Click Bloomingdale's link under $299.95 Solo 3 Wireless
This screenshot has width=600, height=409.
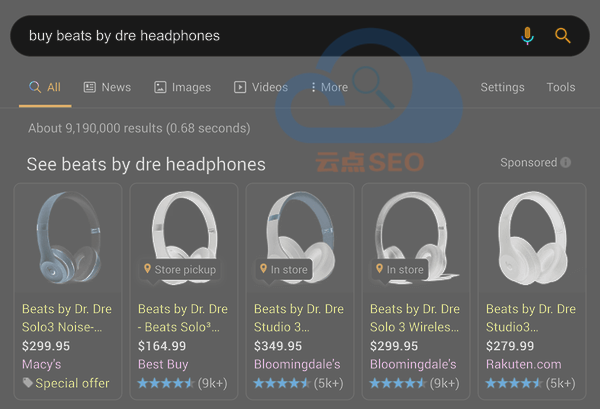click(x=413, y=364)
